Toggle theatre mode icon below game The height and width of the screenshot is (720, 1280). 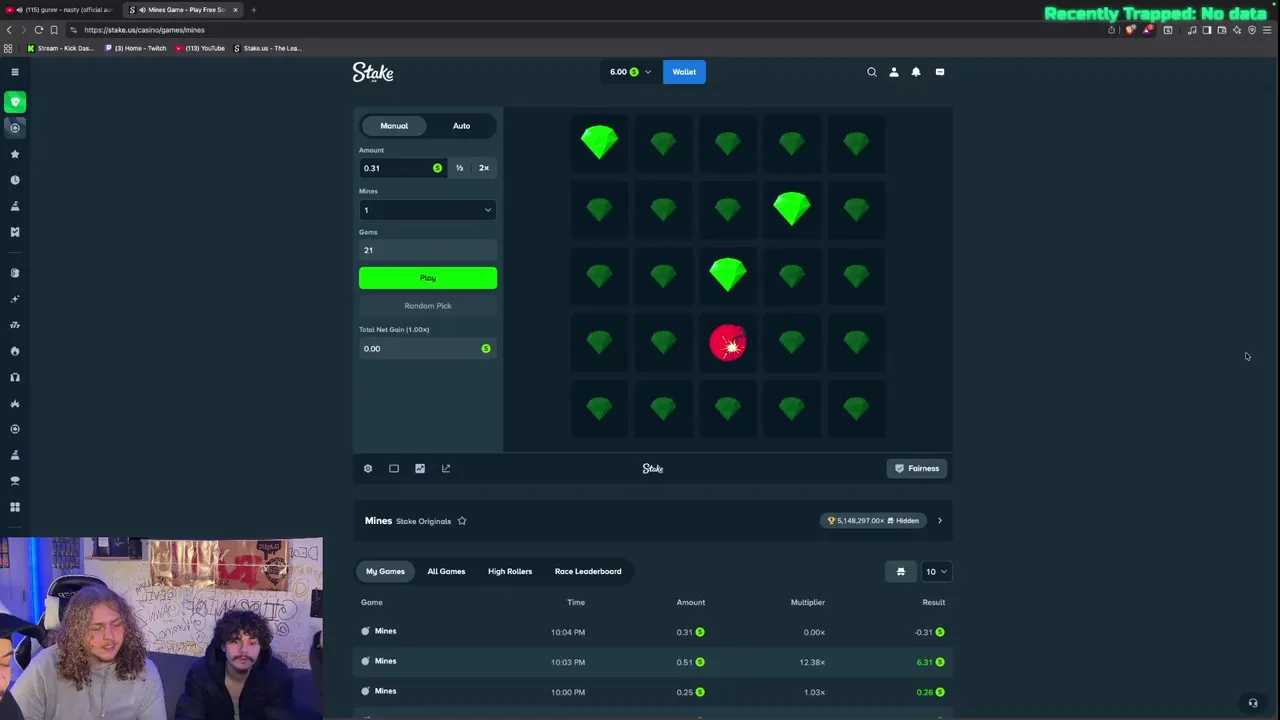[x=394, y=468]
